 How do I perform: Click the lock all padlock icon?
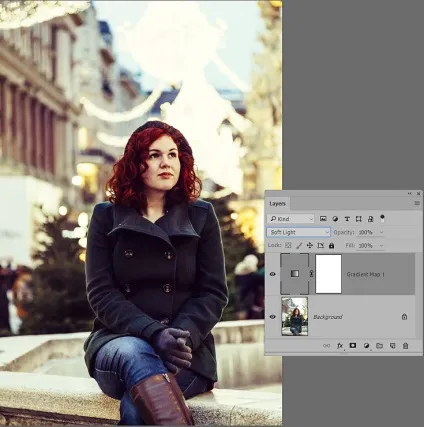click(331, 246)
